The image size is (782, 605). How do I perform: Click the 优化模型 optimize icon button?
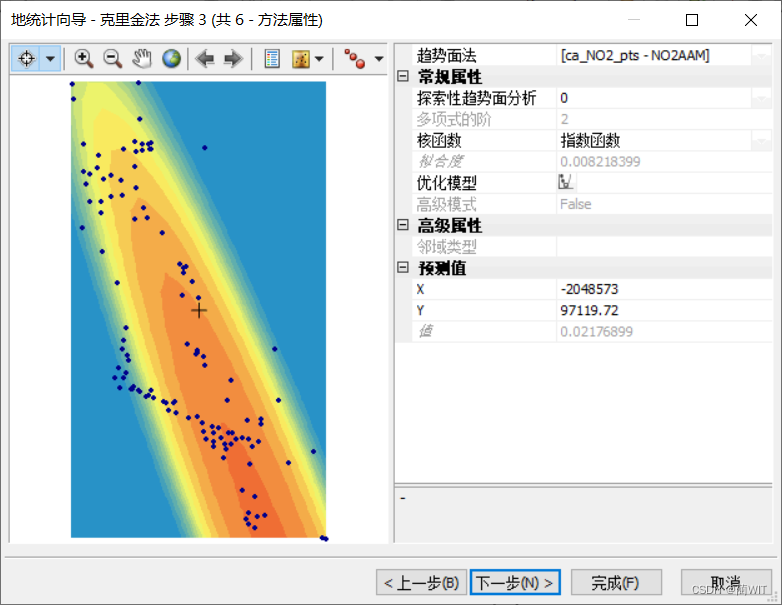pyautogui.click(x=566, y=182)
